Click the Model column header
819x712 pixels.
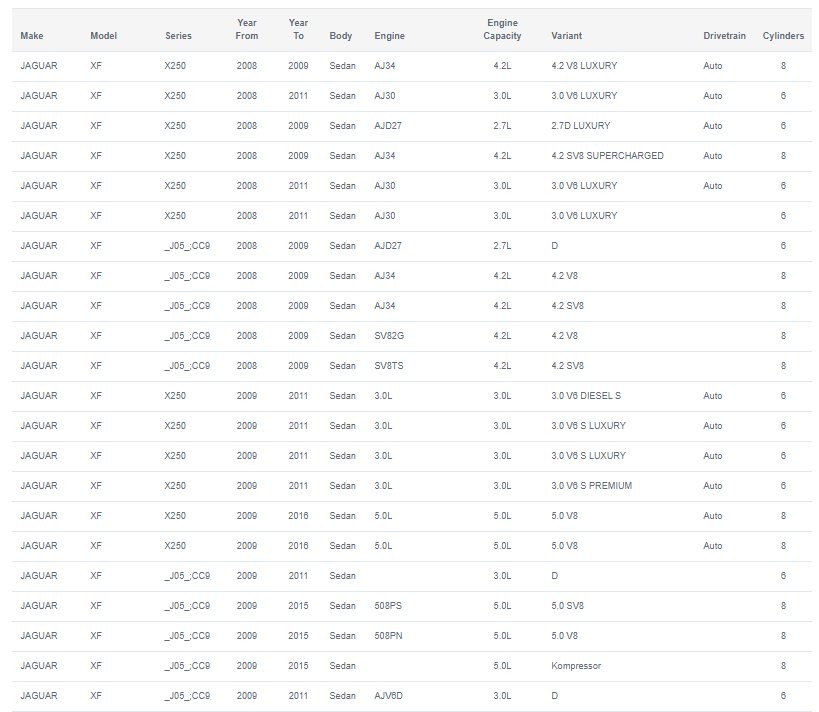(x=103, y=36)
